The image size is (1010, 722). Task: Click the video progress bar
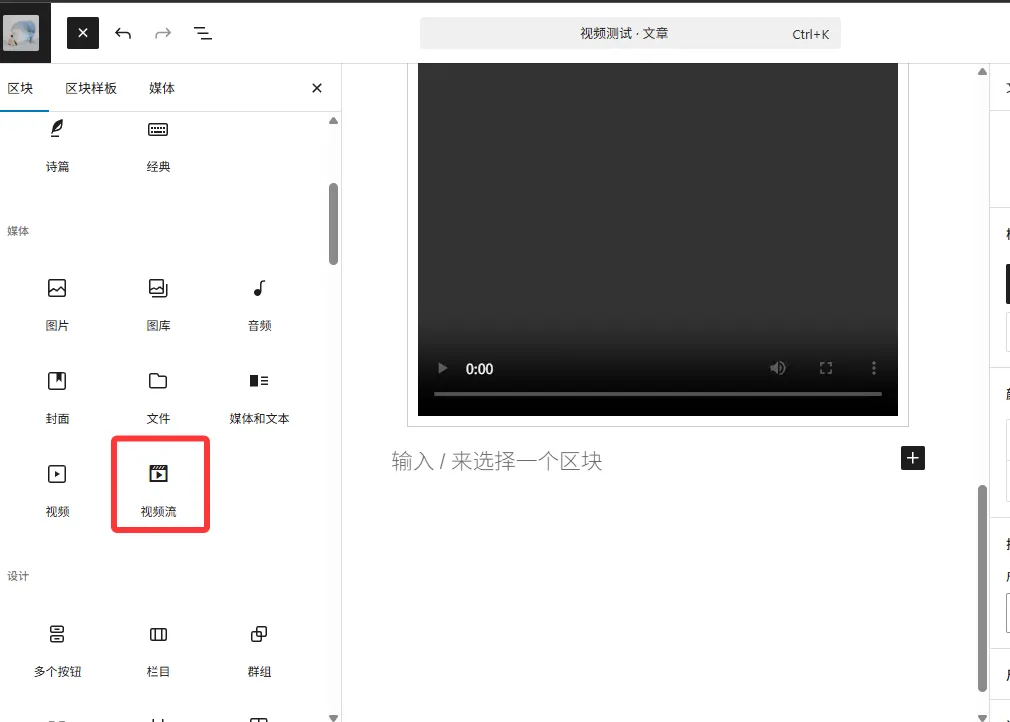coord(657,394)
